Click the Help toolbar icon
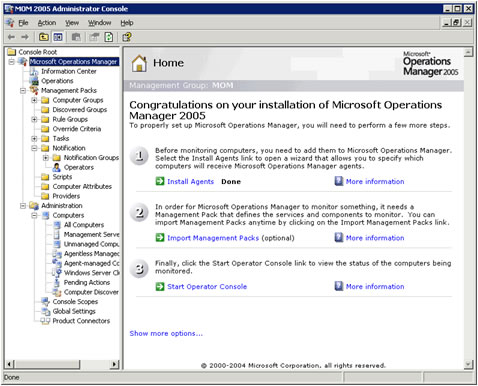 tap(127, 37)
